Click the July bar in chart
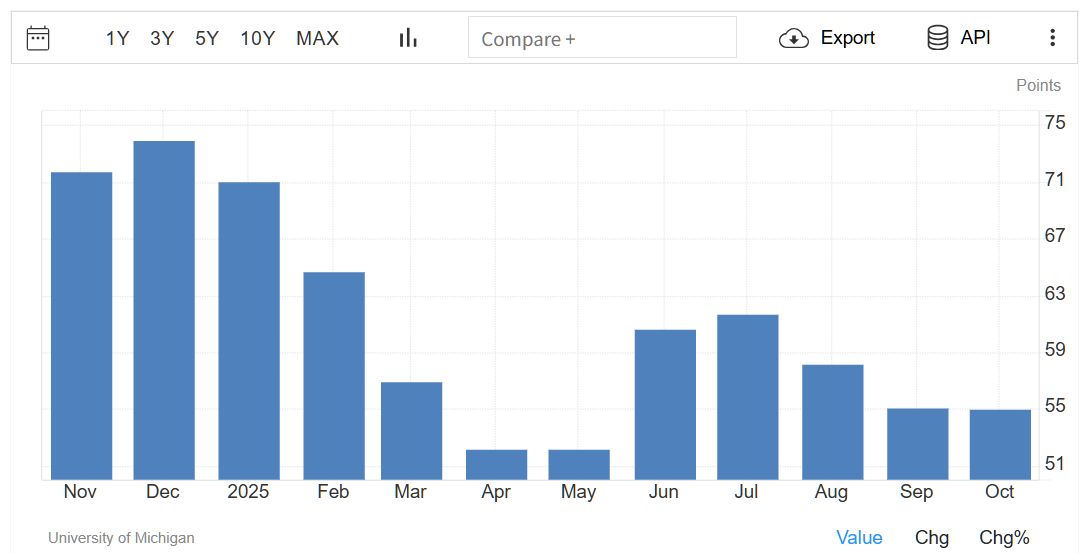Image resolution: width=1090 pixels, height=554 pixels. pyautogui.click(x=748, y=397)
